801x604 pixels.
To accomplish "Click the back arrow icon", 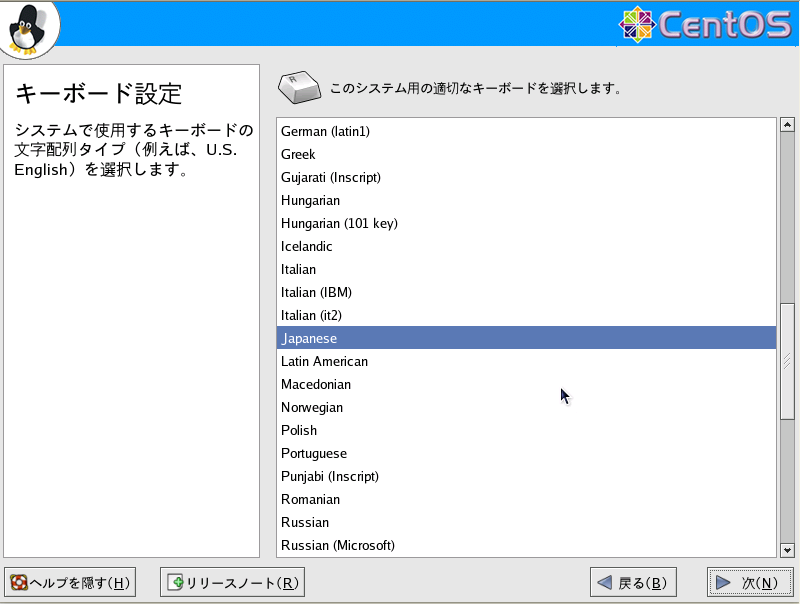I will [x=604, y=582].
